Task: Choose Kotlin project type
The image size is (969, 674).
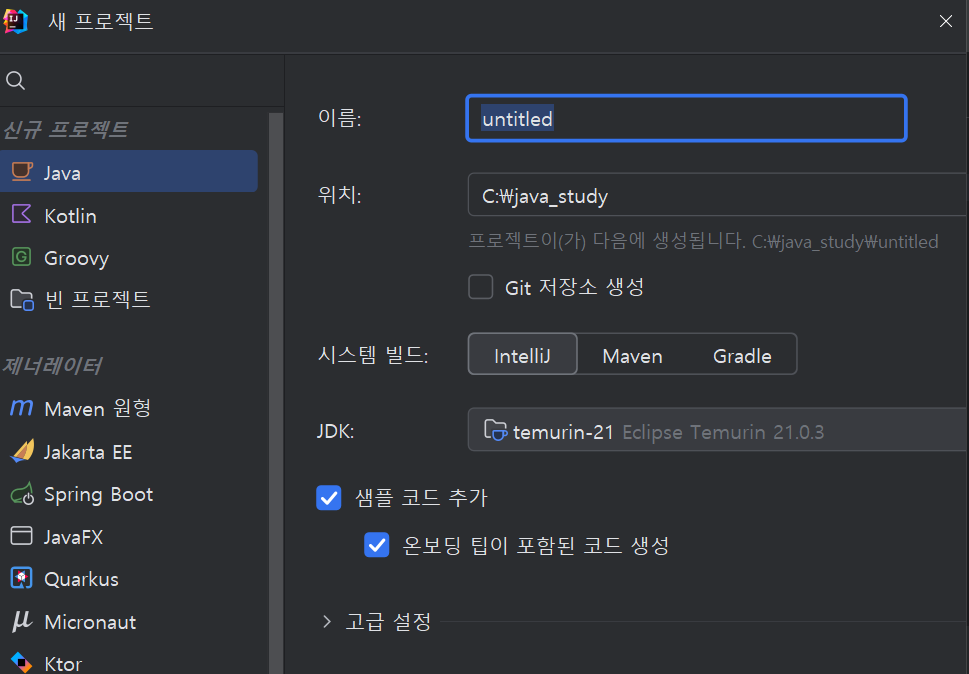Action: [x=129, y=215]
